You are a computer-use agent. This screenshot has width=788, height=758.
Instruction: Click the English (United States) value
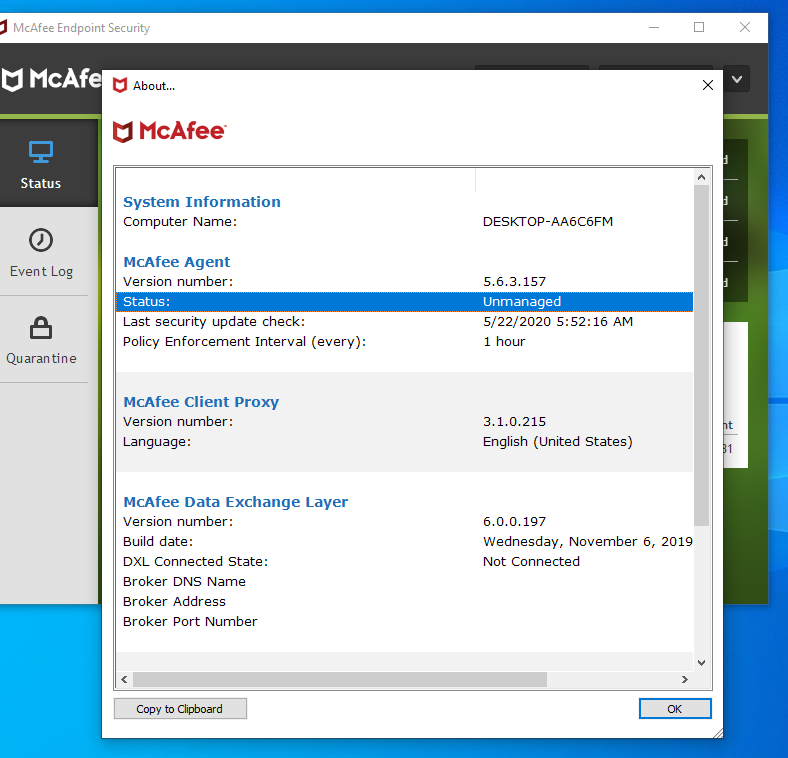557,442
